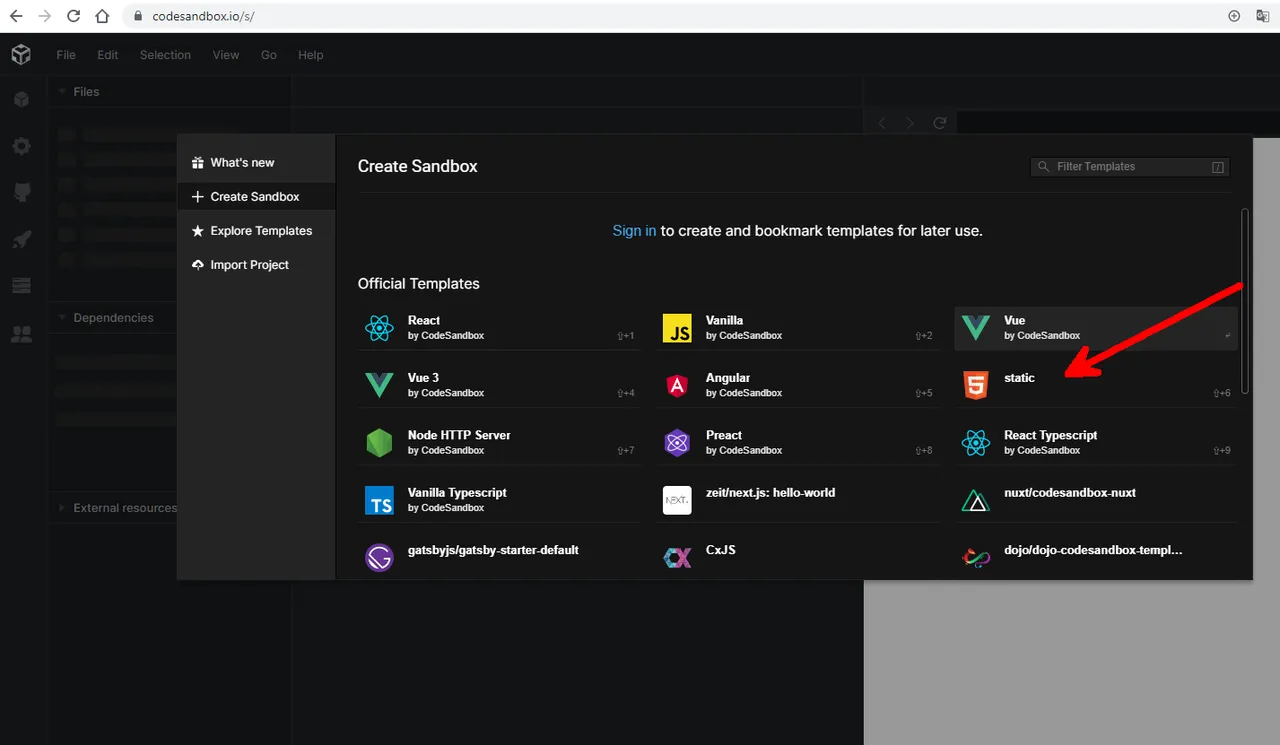Screen dimensions: 1280x745
Task: Choose the Vue template logo
Action: 975,327
